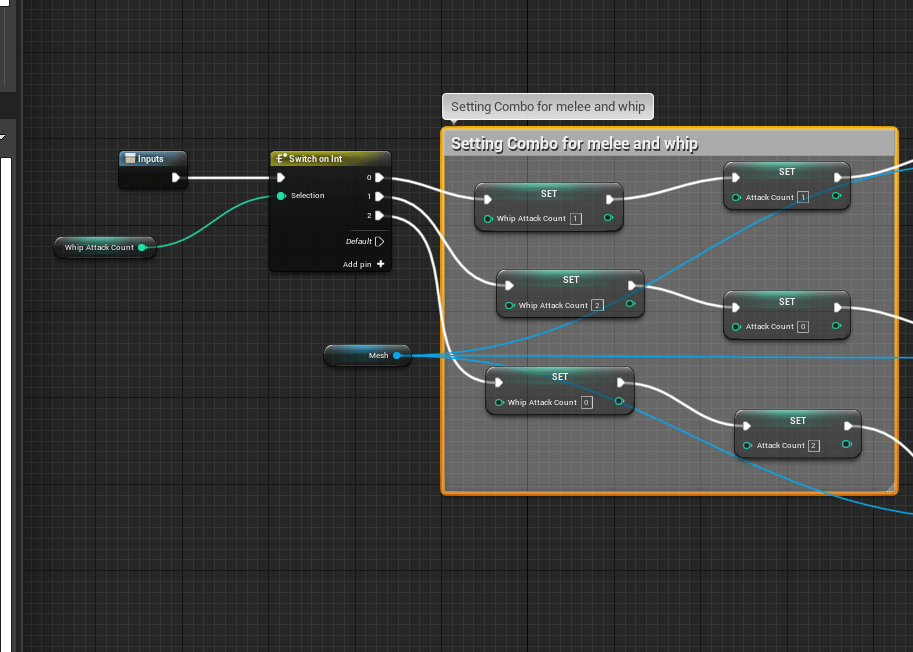This screenshot has height=652, width=913.
Task: Click output pin 2 on Switch on Int
Action: (x=379, y=215)
